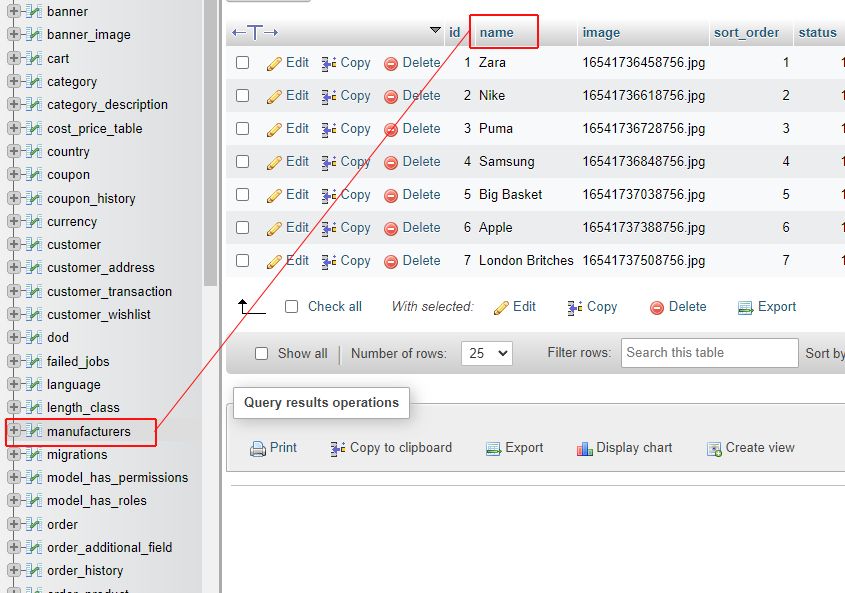Expand the order_history table node
845x593 pixels.
coord(13,570)
